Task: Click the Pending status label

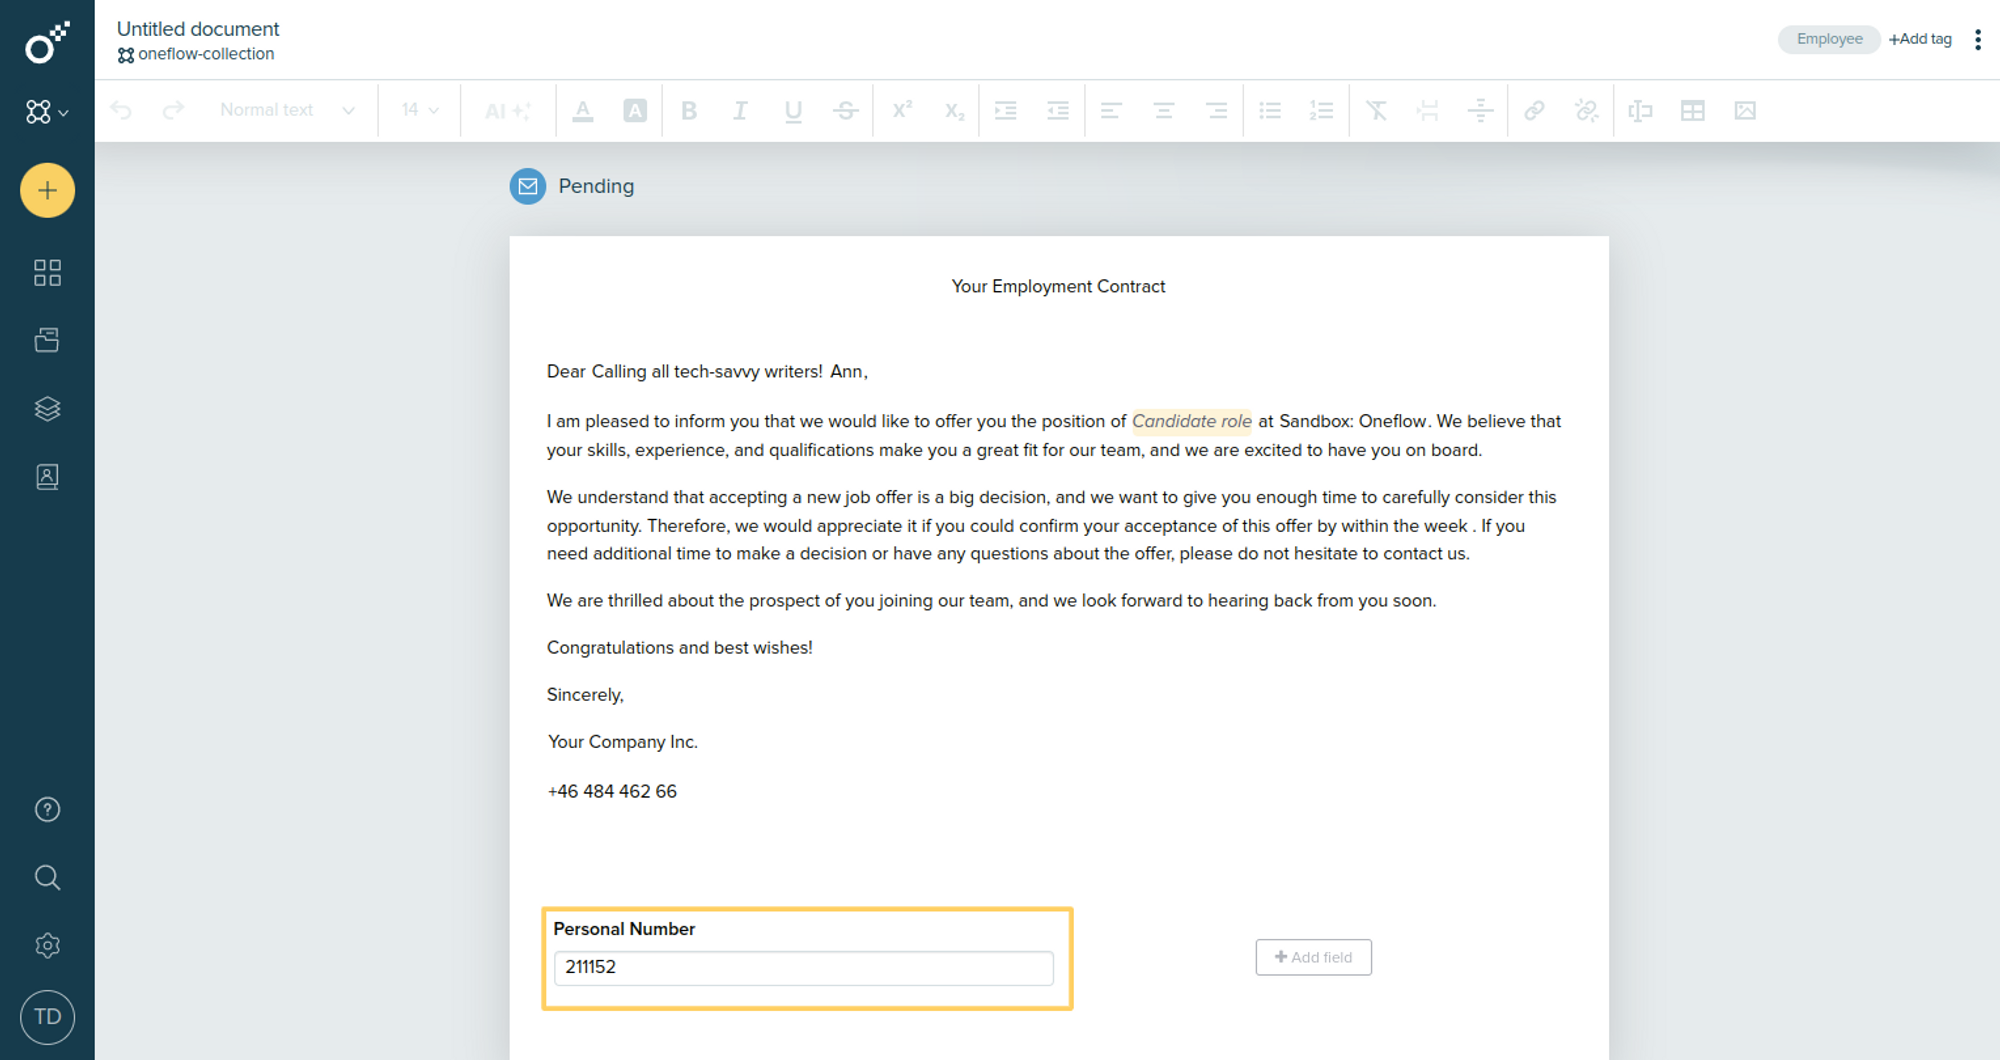Action: [x=596, y=186]
